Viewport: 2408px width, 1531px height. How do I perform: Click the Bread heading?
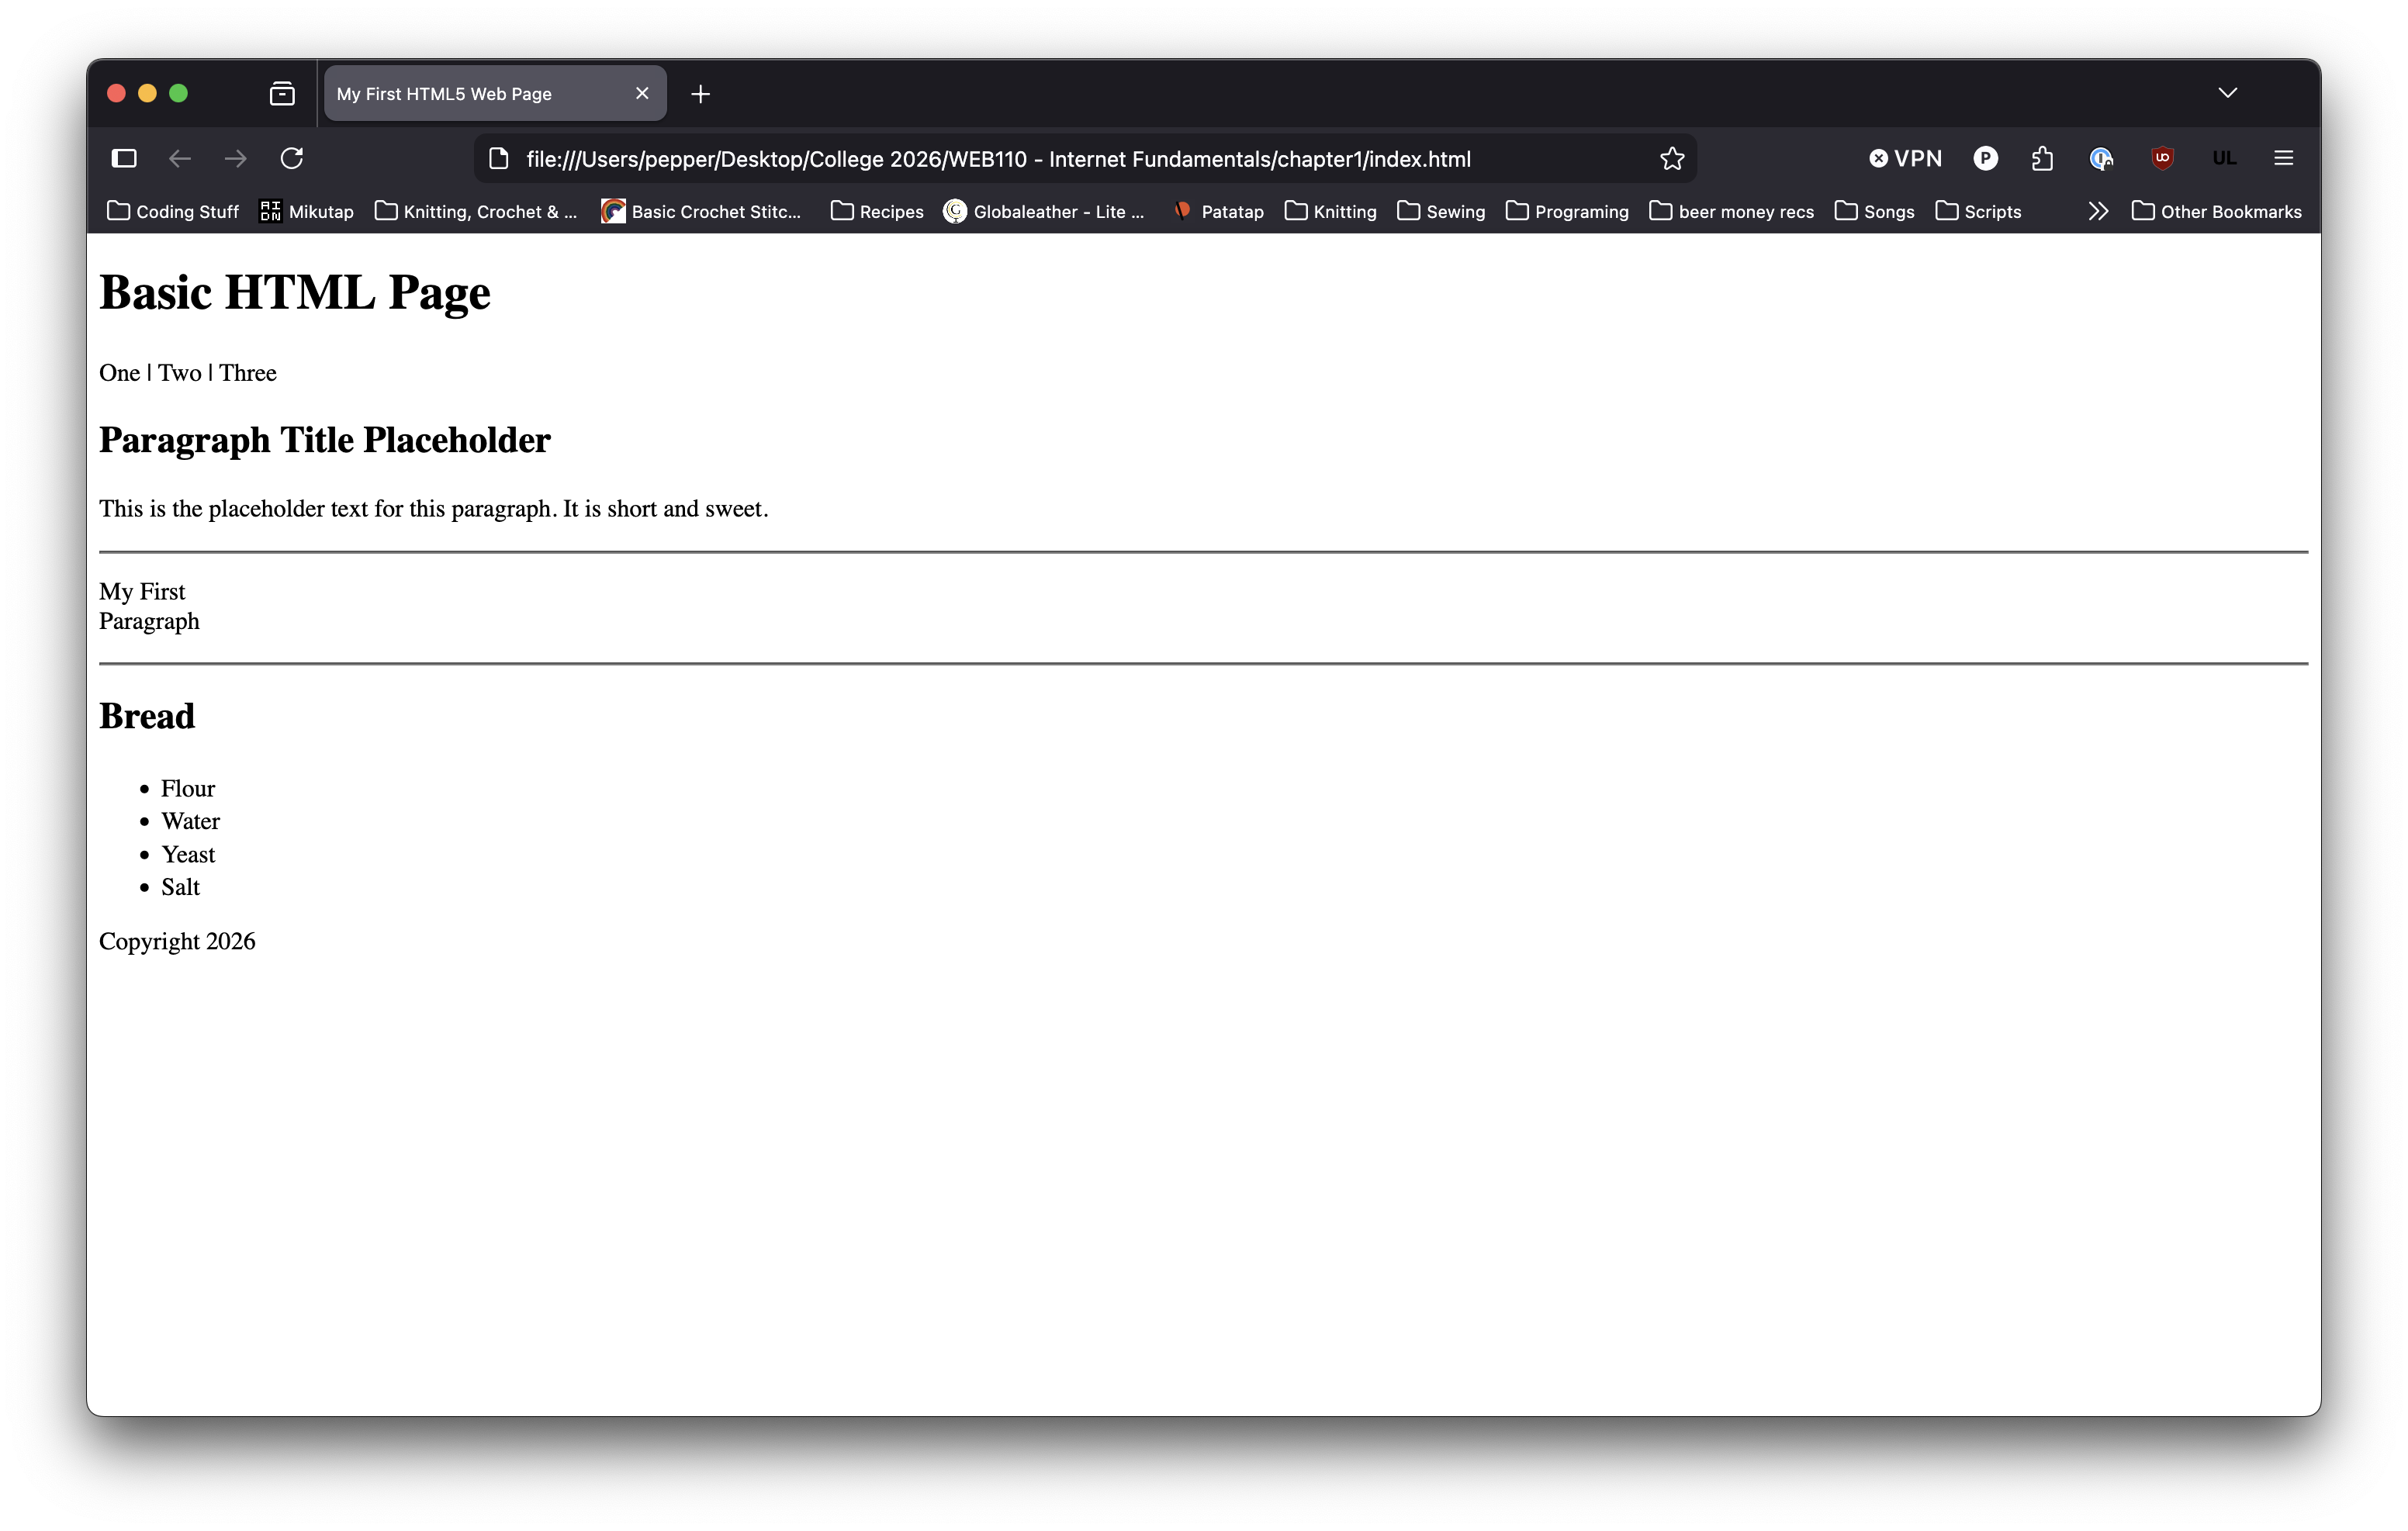pos(147,716)
